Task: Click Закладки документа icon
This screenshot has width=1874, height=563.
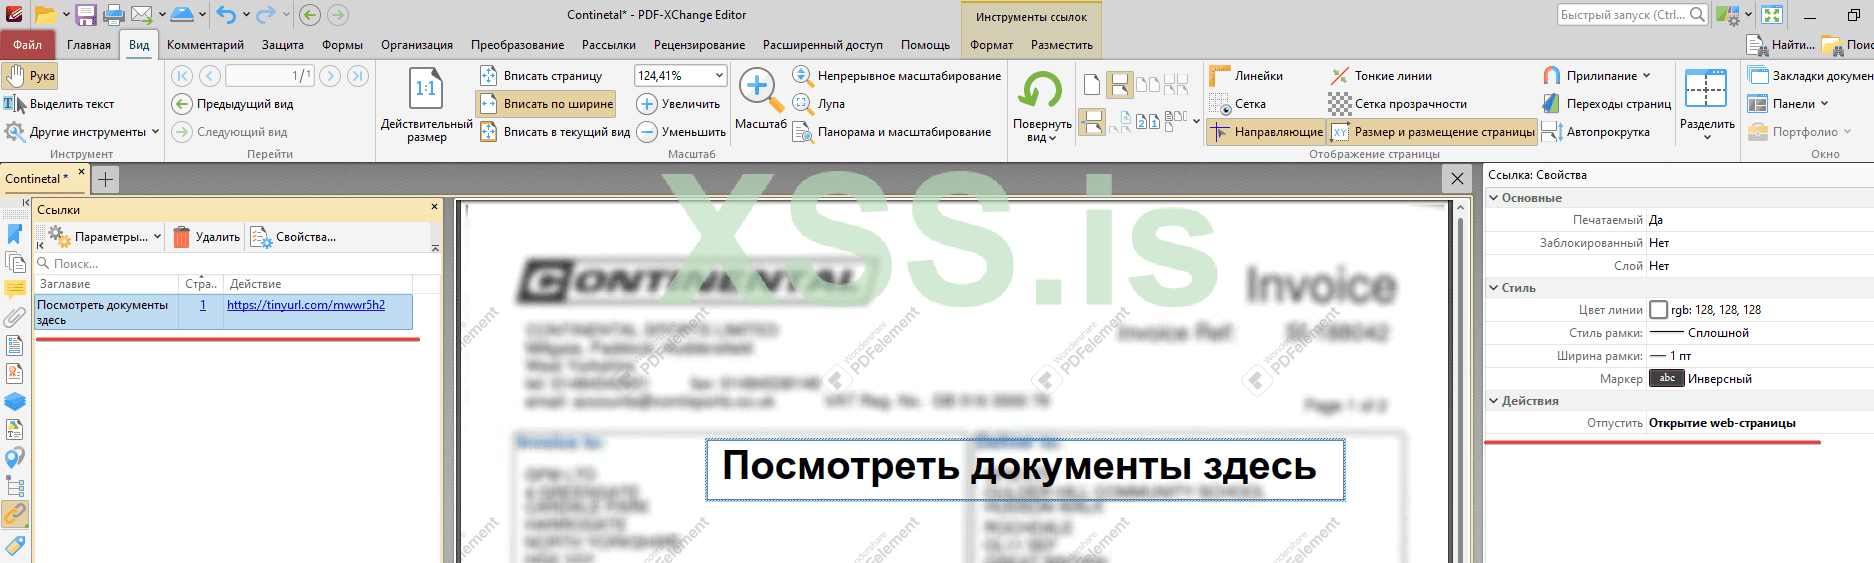Action: (x=1758, y=76)
